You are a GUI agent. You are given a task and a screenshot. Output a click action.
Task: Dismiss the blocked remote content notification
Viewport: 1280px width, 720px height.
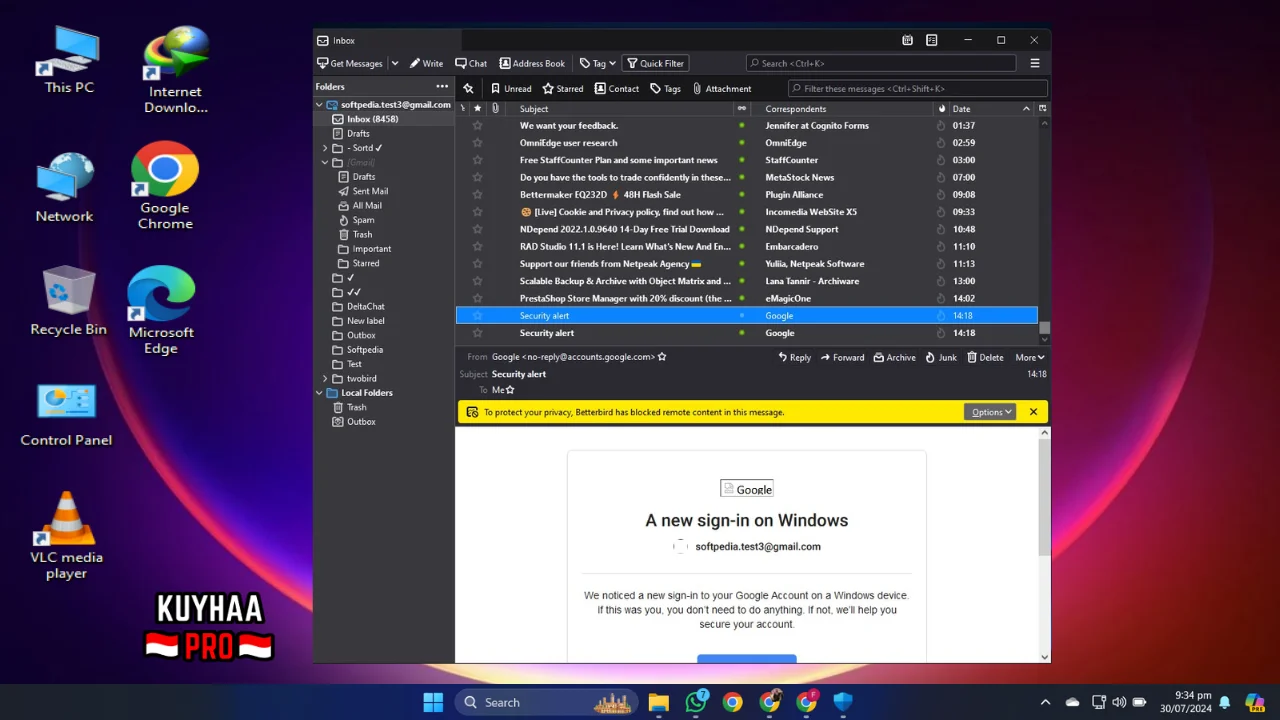pos(1033,412)
